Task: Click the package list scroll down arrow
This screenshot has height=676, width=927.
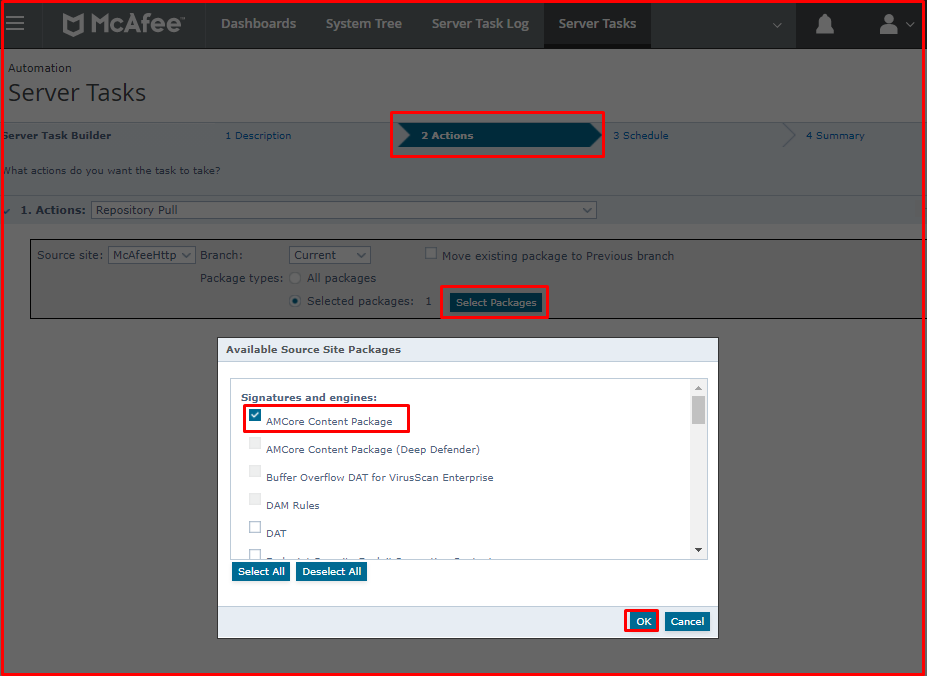Action: [x=698, y=550]
